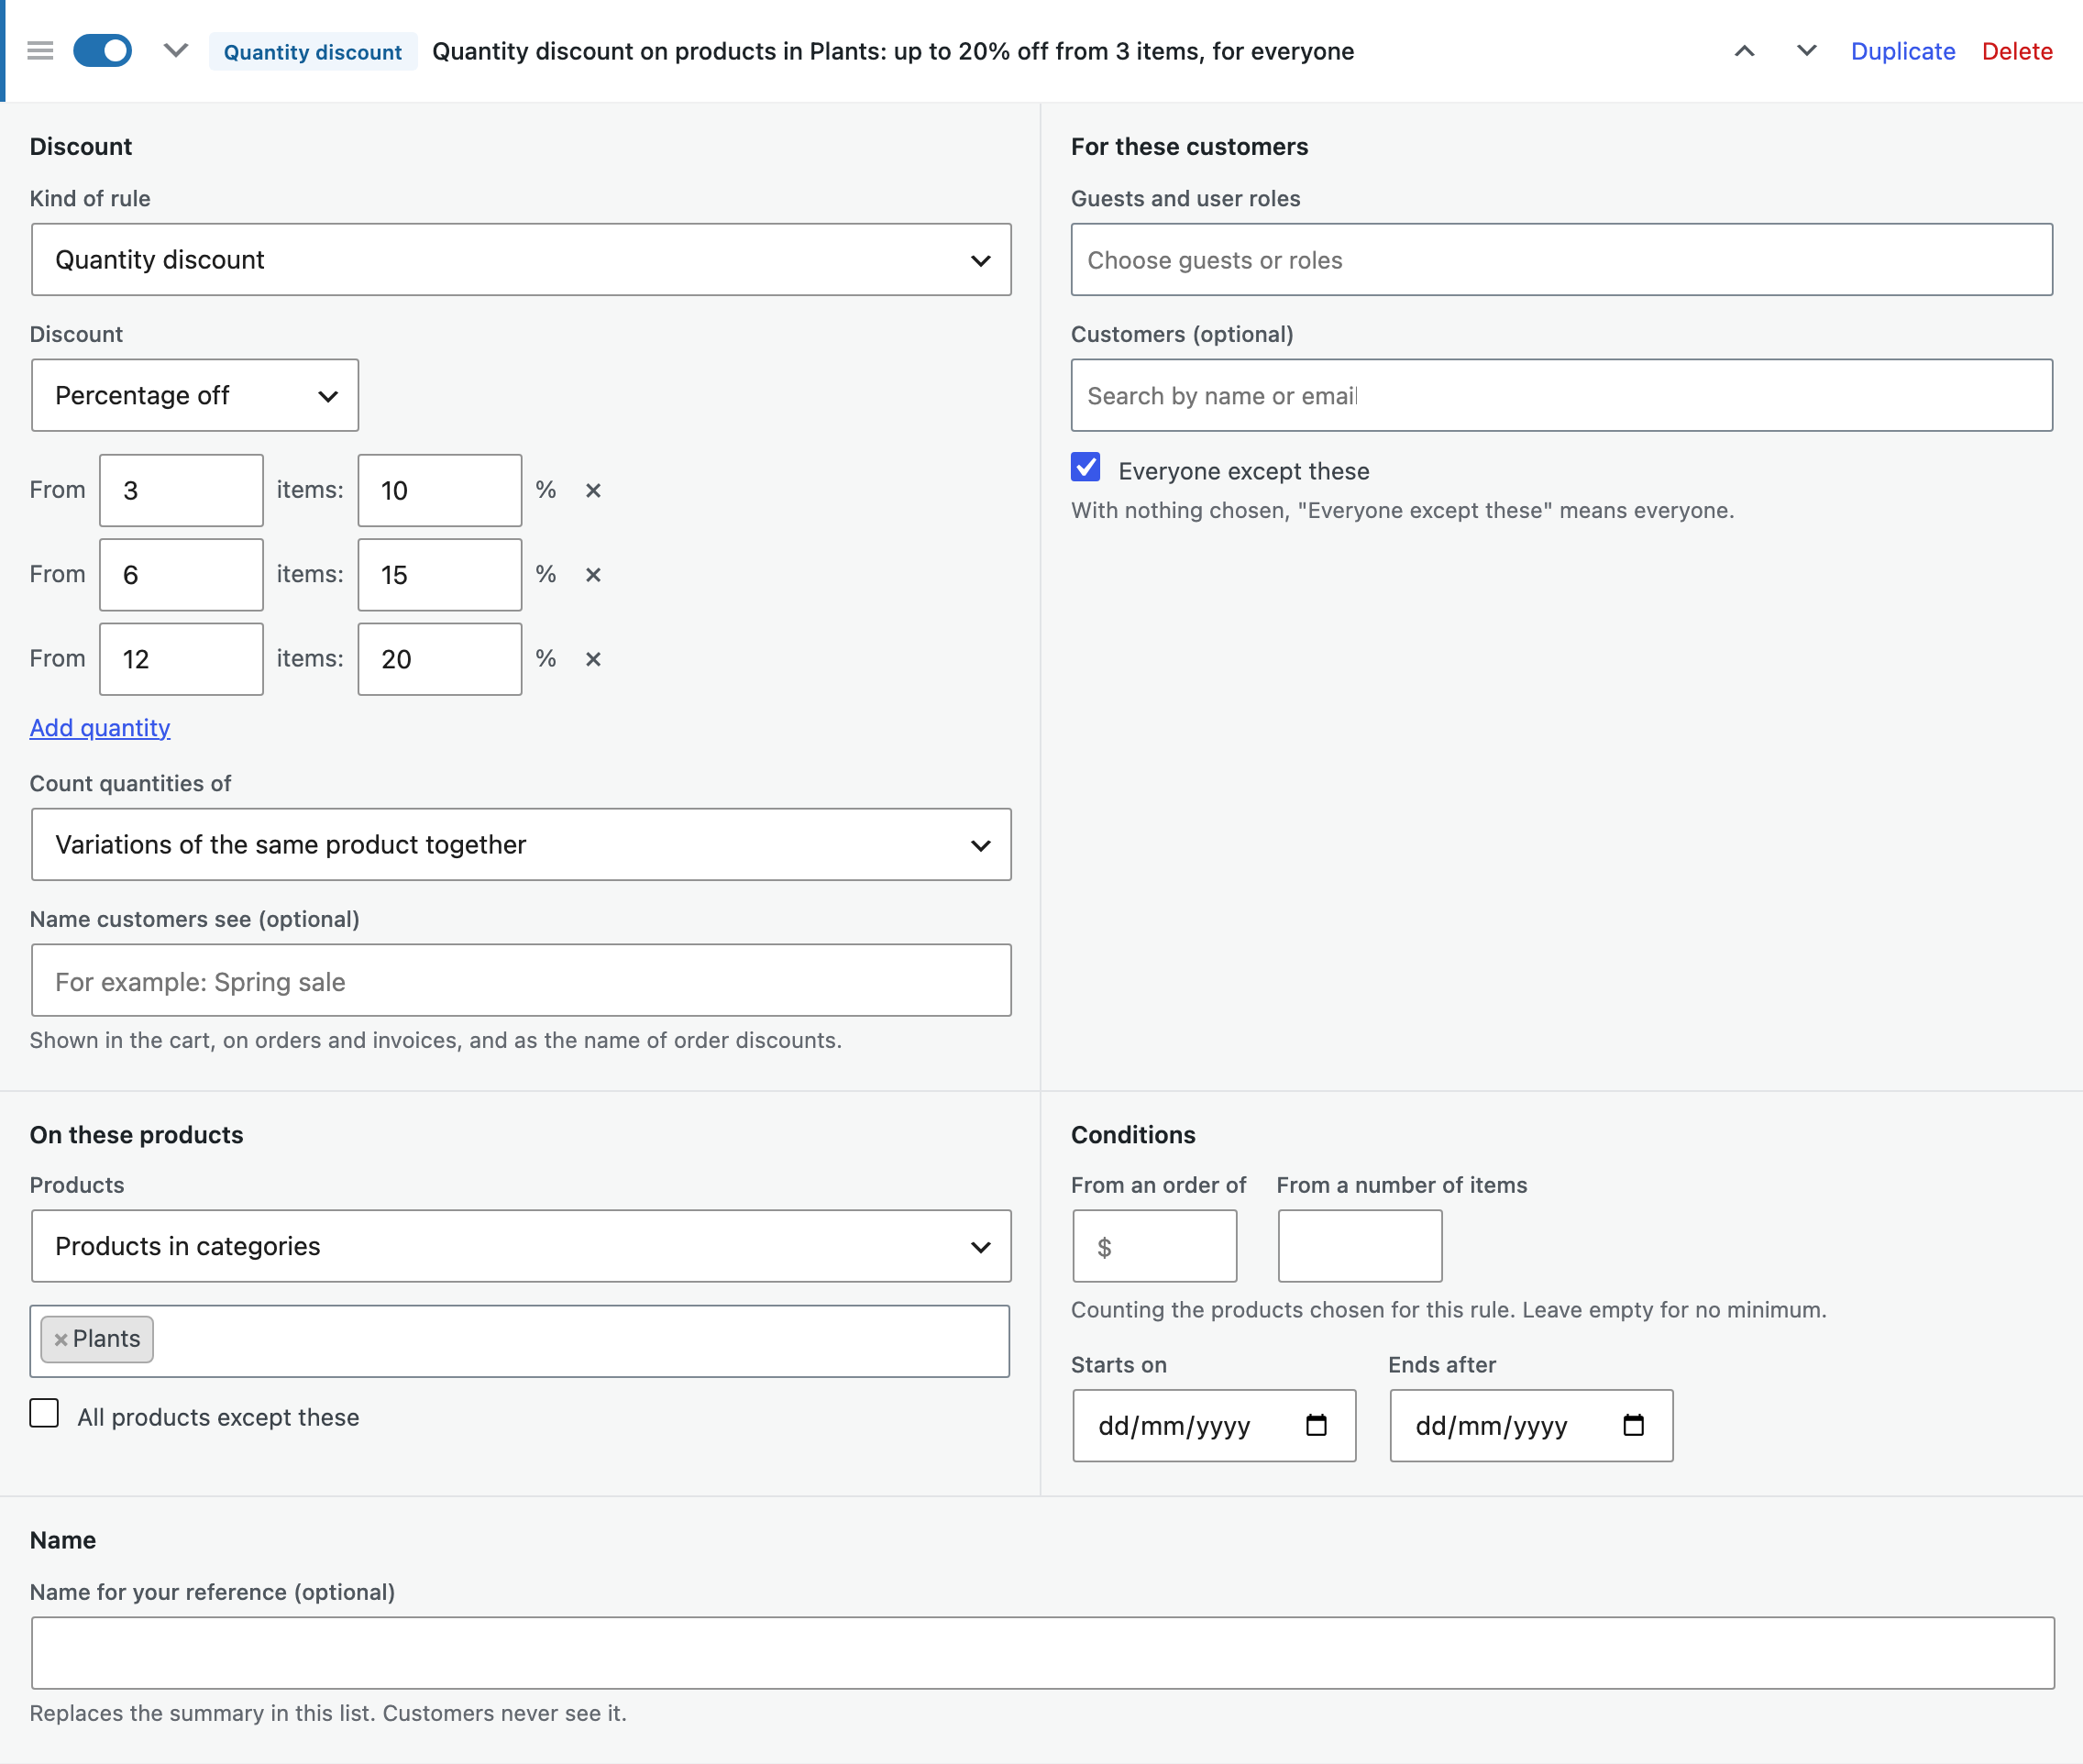Click the Quantity discount badge
This screenshot has width=2083, height=1764.
pyautogui.click(x=312, y=52)
